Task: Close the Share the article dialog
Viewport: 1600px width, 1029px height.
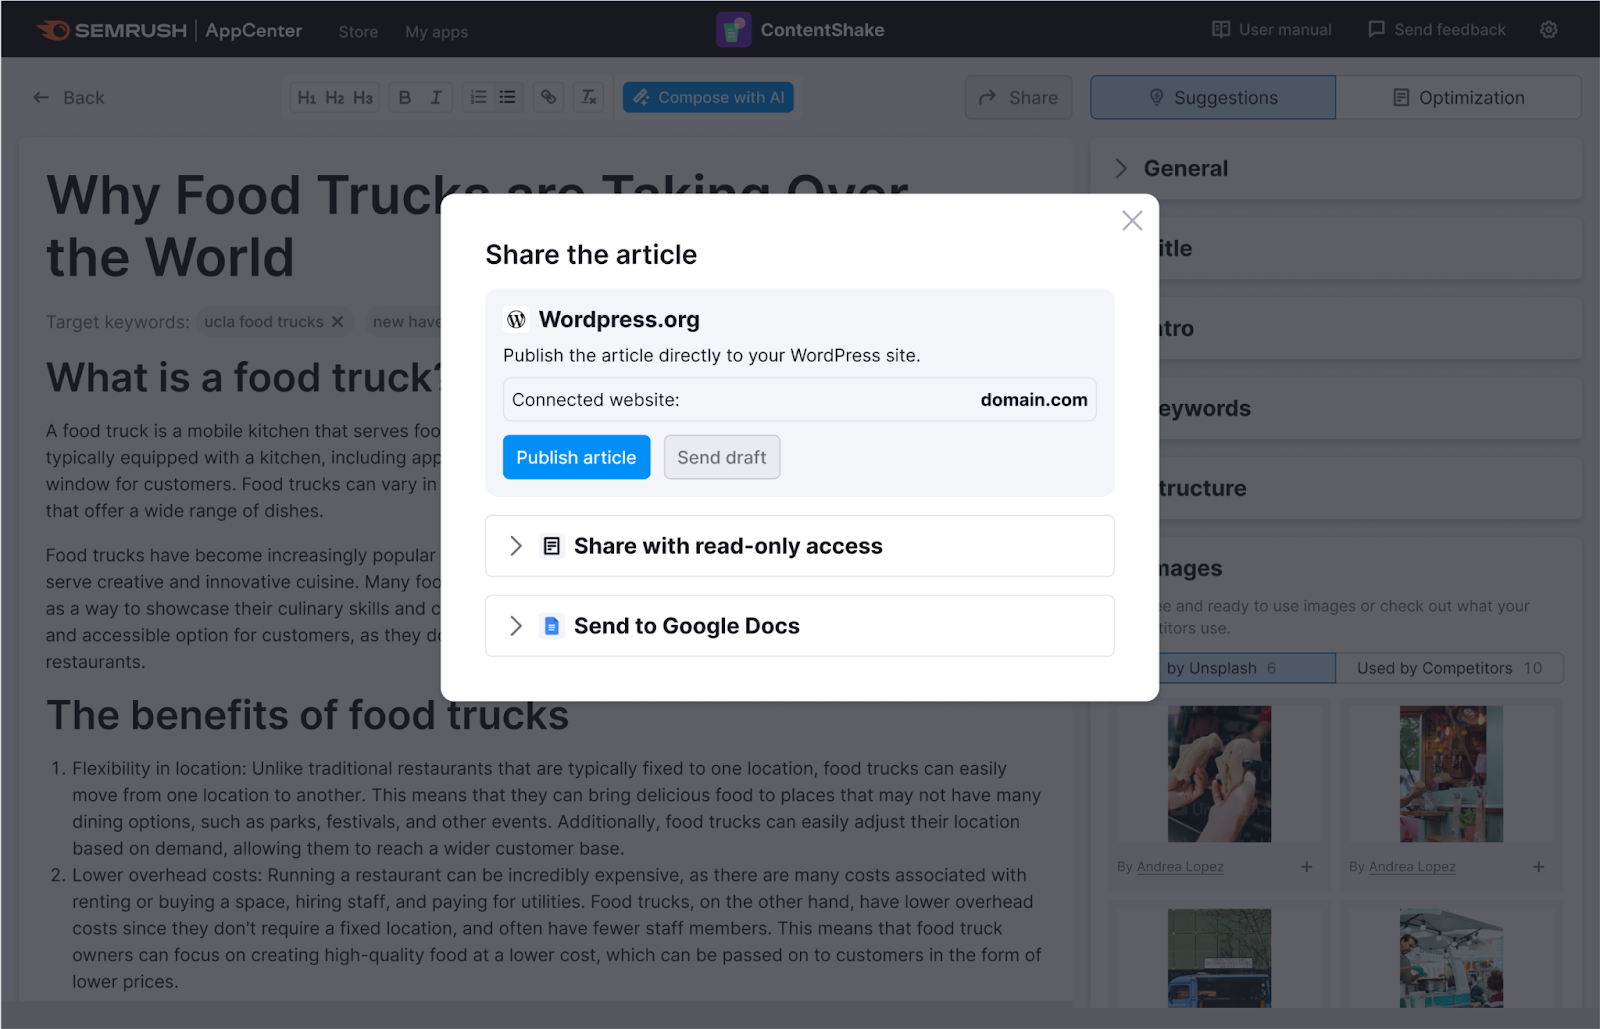Action: point(1132,221)
